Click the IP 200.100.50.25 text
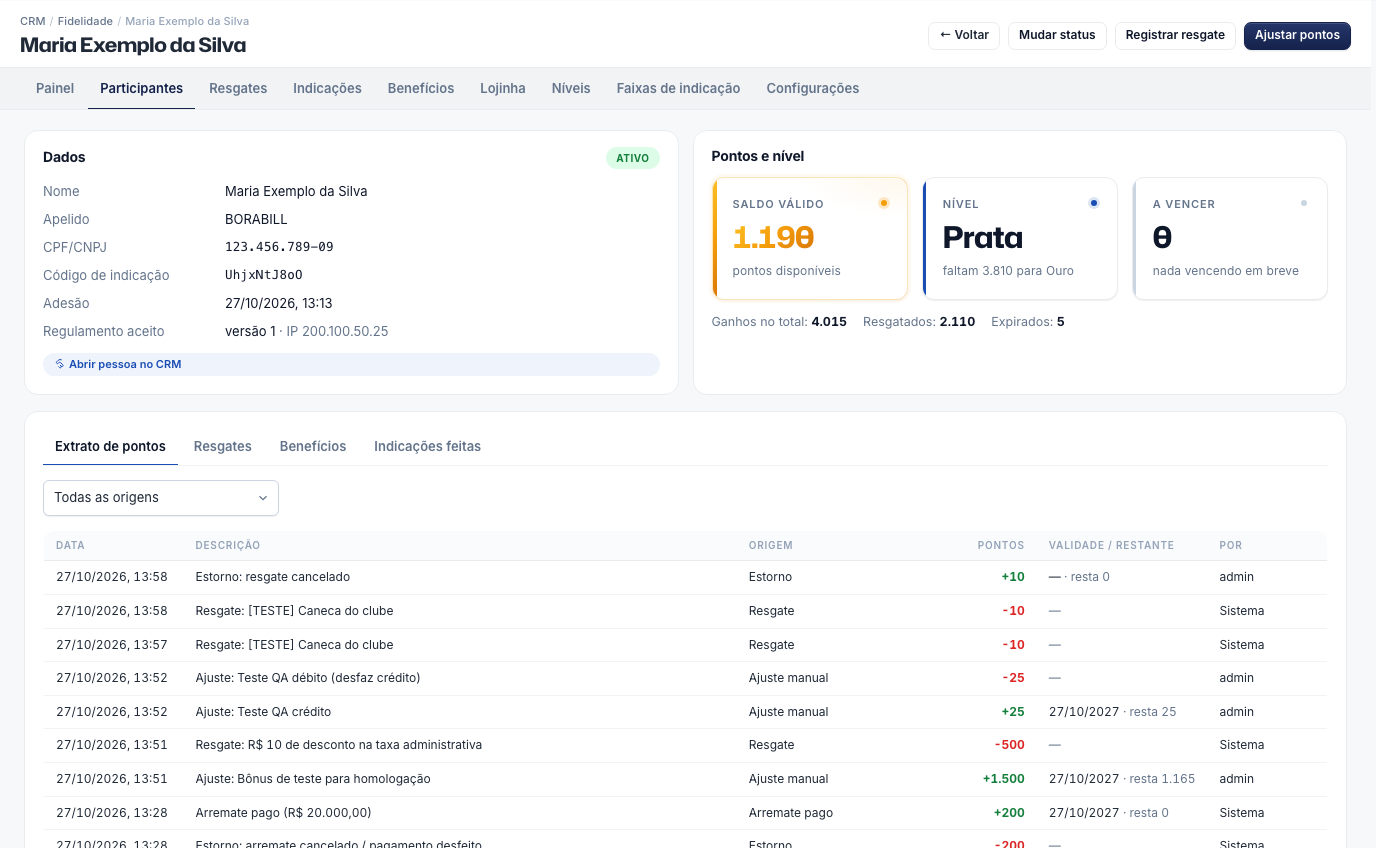This screenshot has width=1376, height=848. (337, 331)
